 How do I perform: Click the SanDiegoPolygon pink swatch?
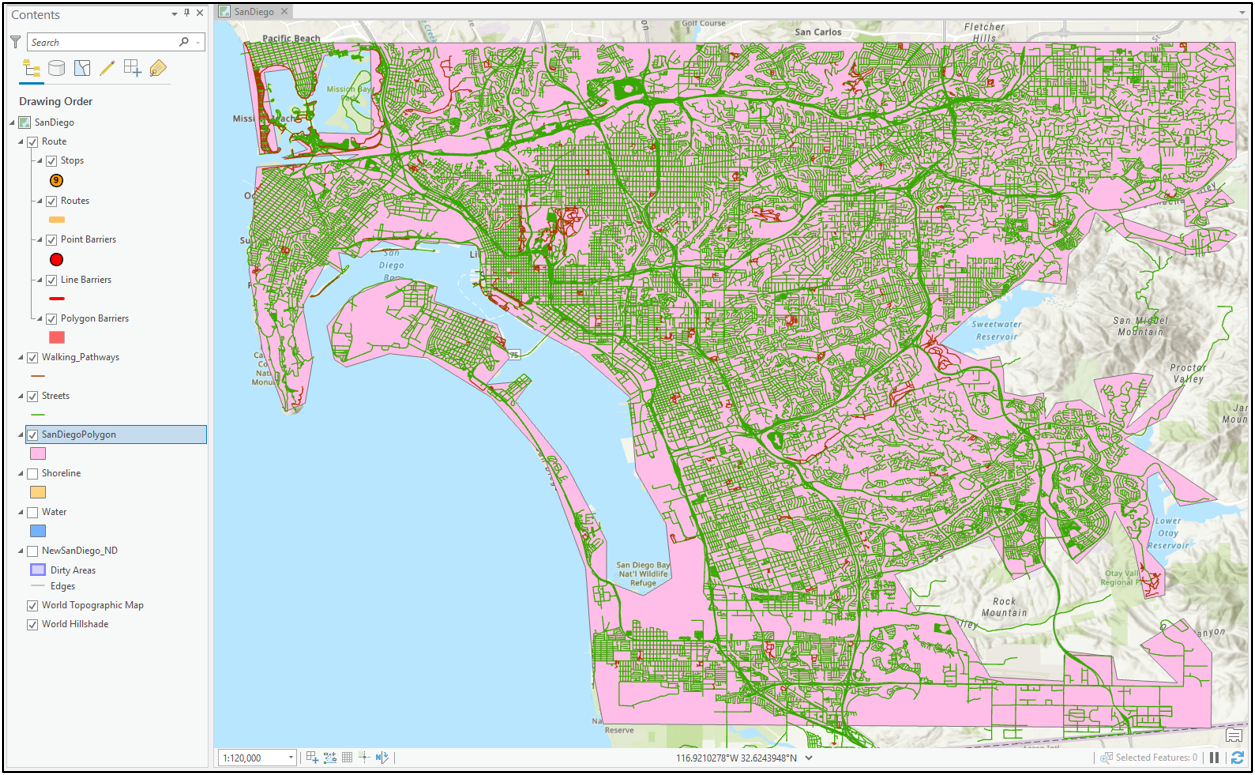click(x=38, y=453)
